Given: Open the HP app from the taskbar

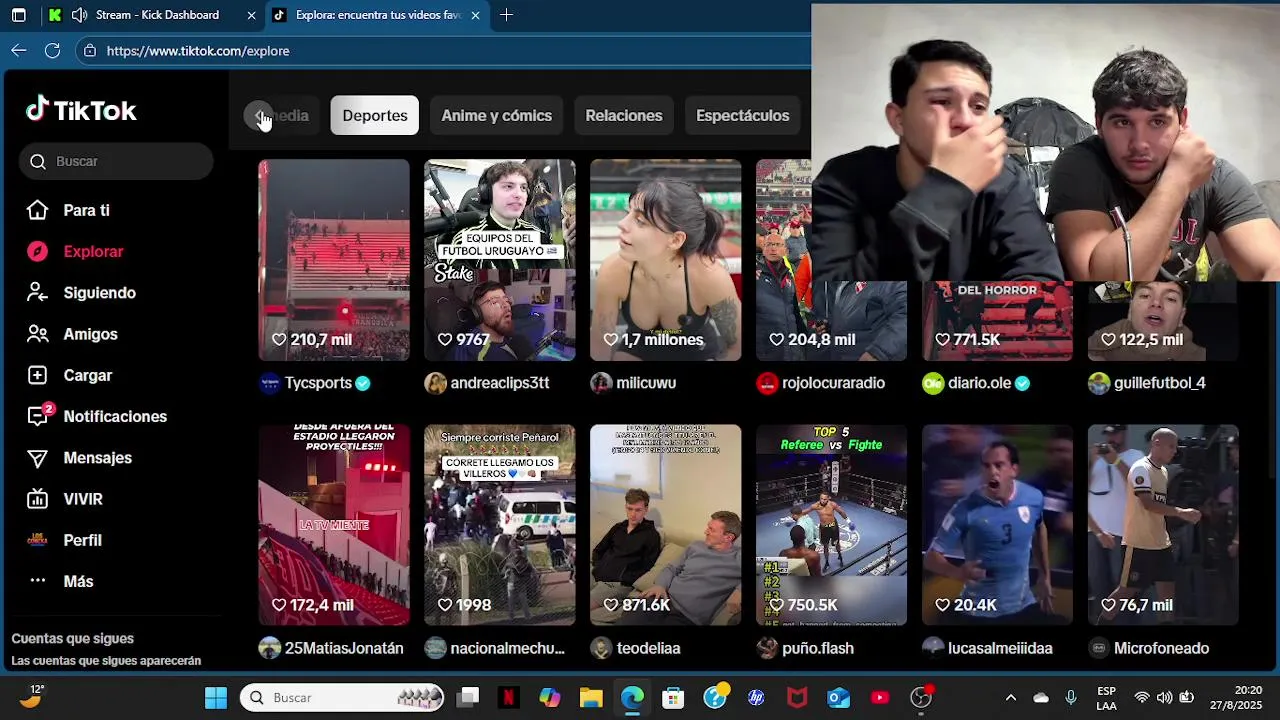Looking at the screenshot, I should 756,697.
